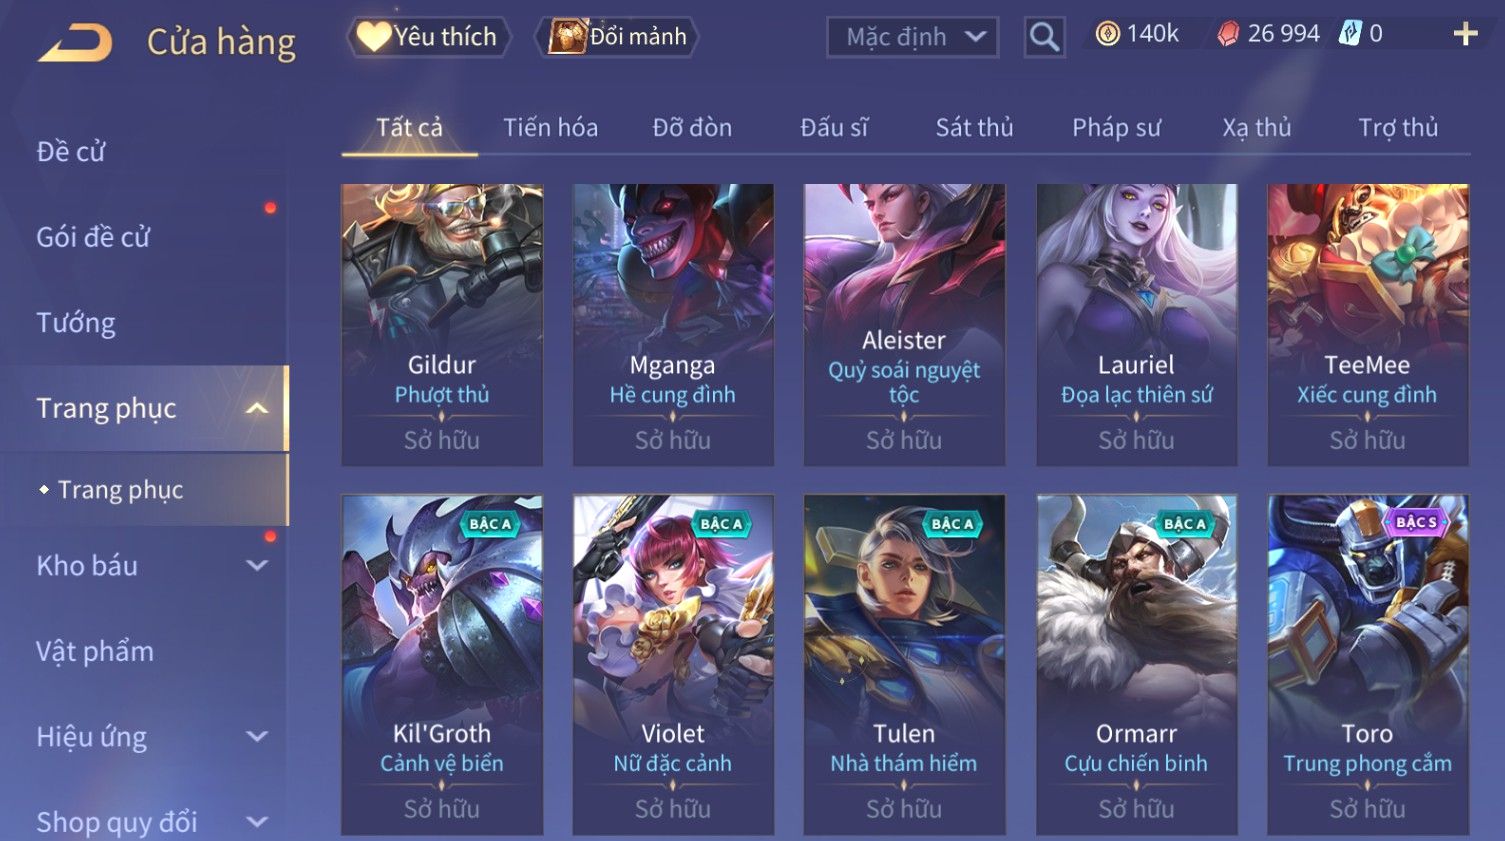Open Gói đề cử in sidebar
The width and height of the screenshot is (1505, 841).
click(93, 237)
